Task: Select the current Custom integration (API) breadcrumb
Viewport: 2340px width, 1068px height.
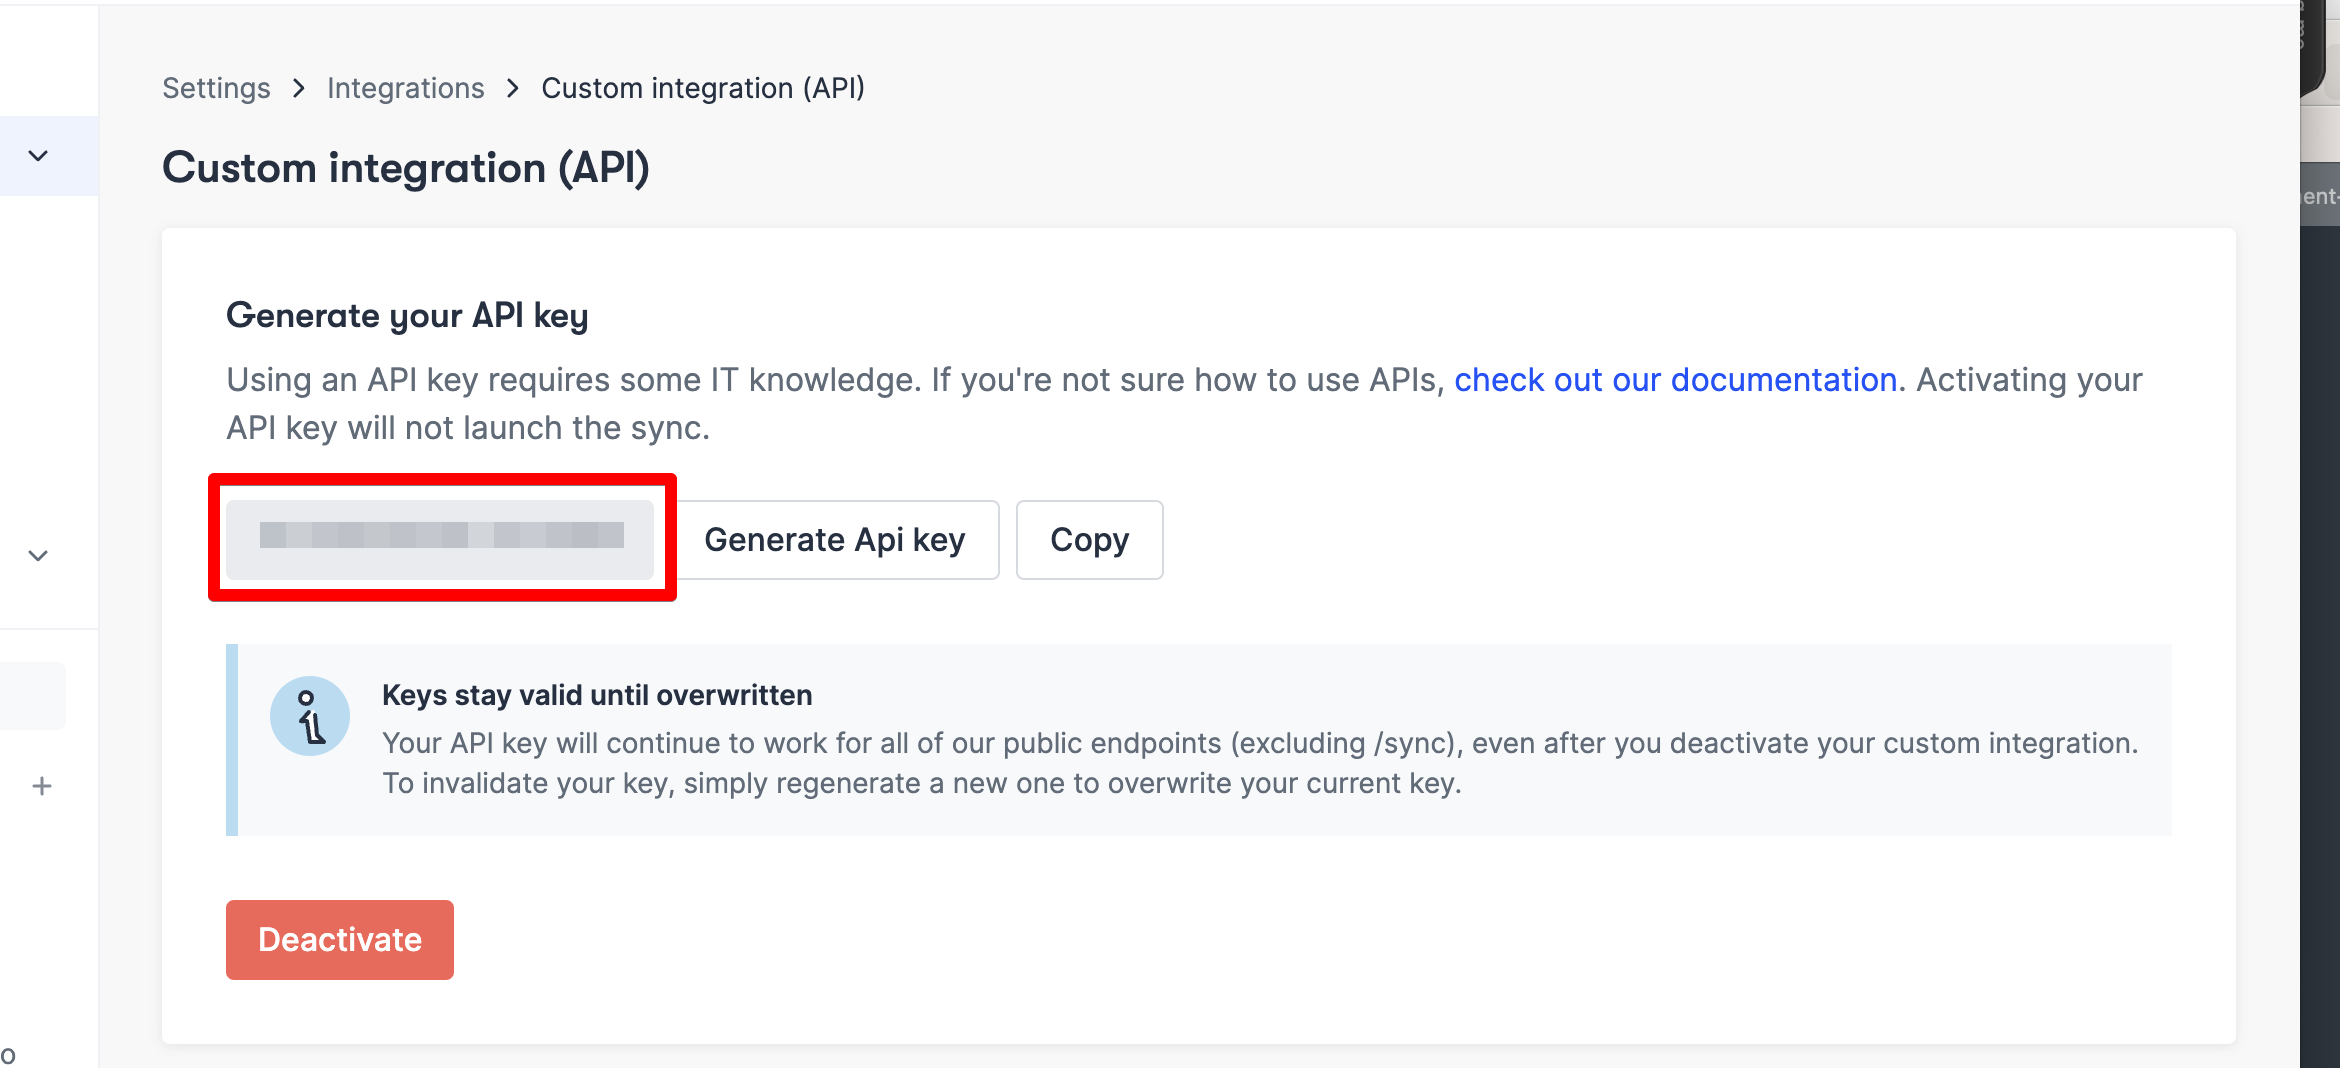Action: pyautogui.click(x=702, y=88)
